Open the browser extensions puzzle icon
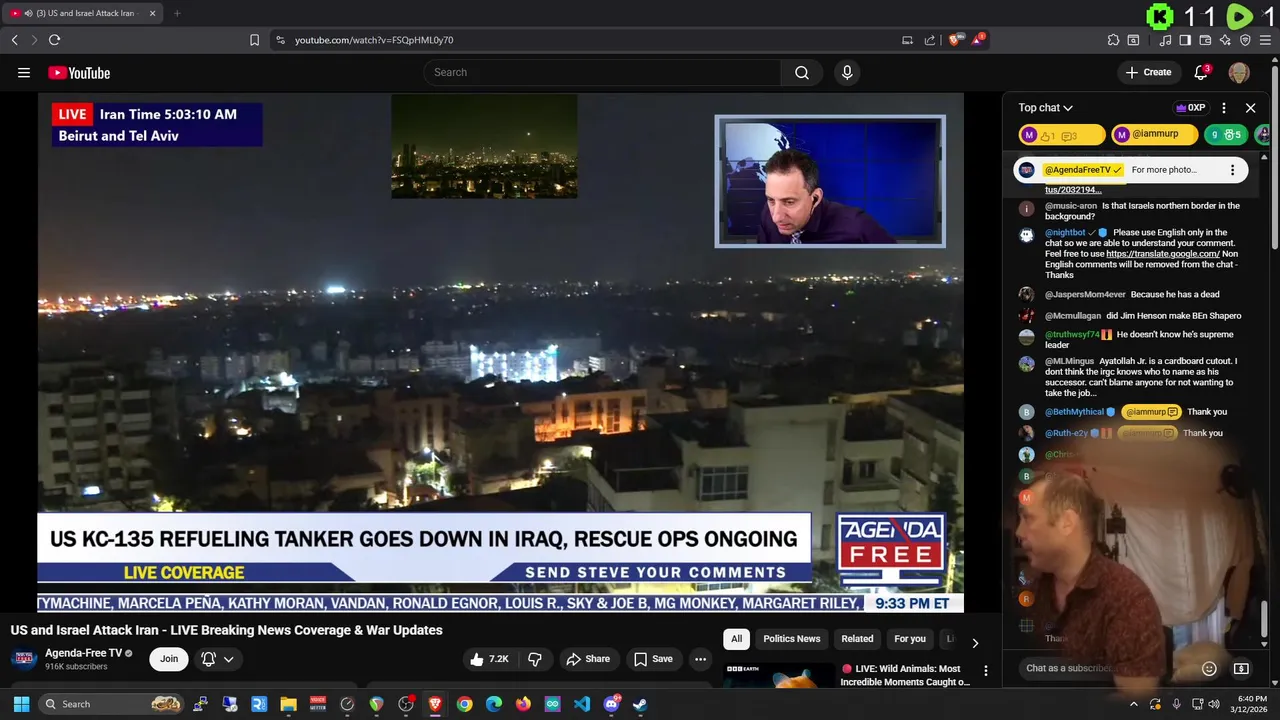This screenshot has height=720, width=1280. [1113, 40]
